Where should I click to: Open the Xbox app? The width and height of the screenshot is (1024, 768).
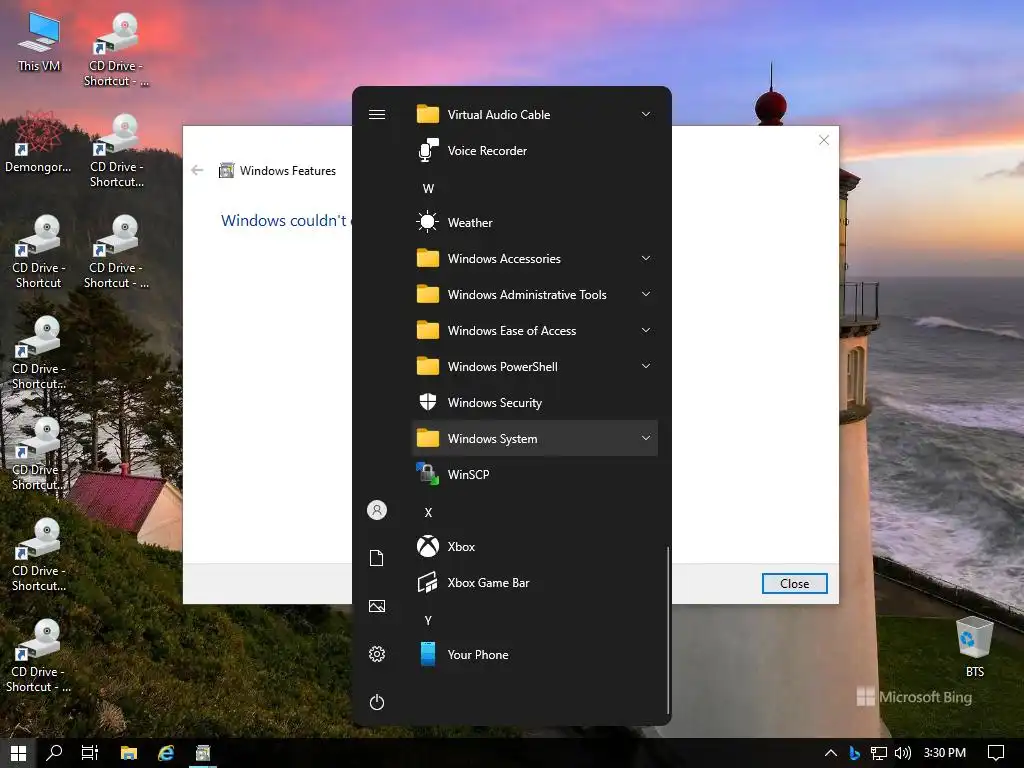535,547
